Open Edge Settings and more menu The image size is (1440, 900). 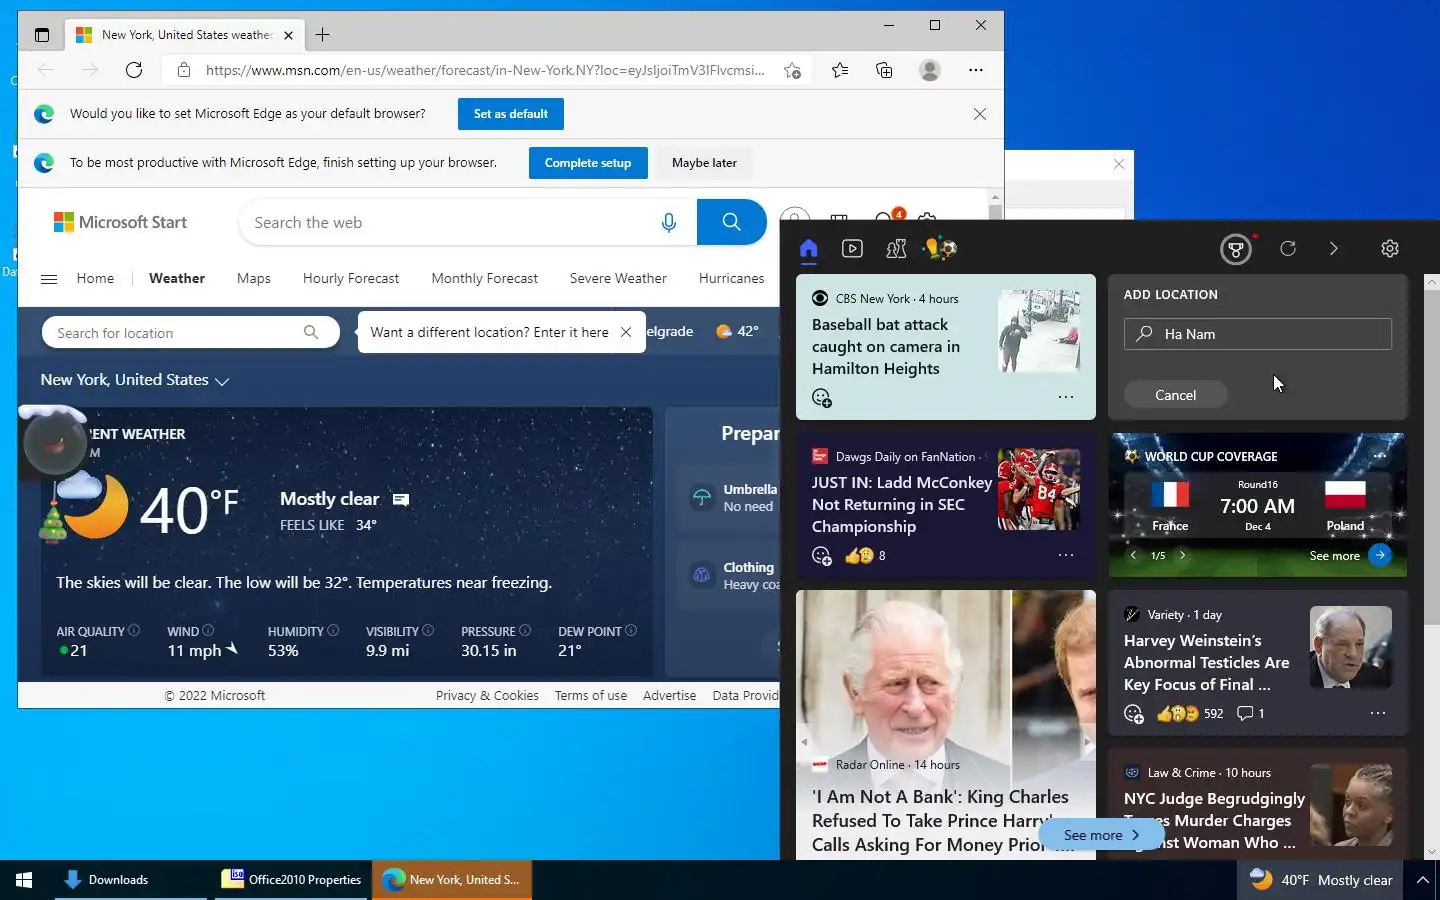[x=976, y=70]
